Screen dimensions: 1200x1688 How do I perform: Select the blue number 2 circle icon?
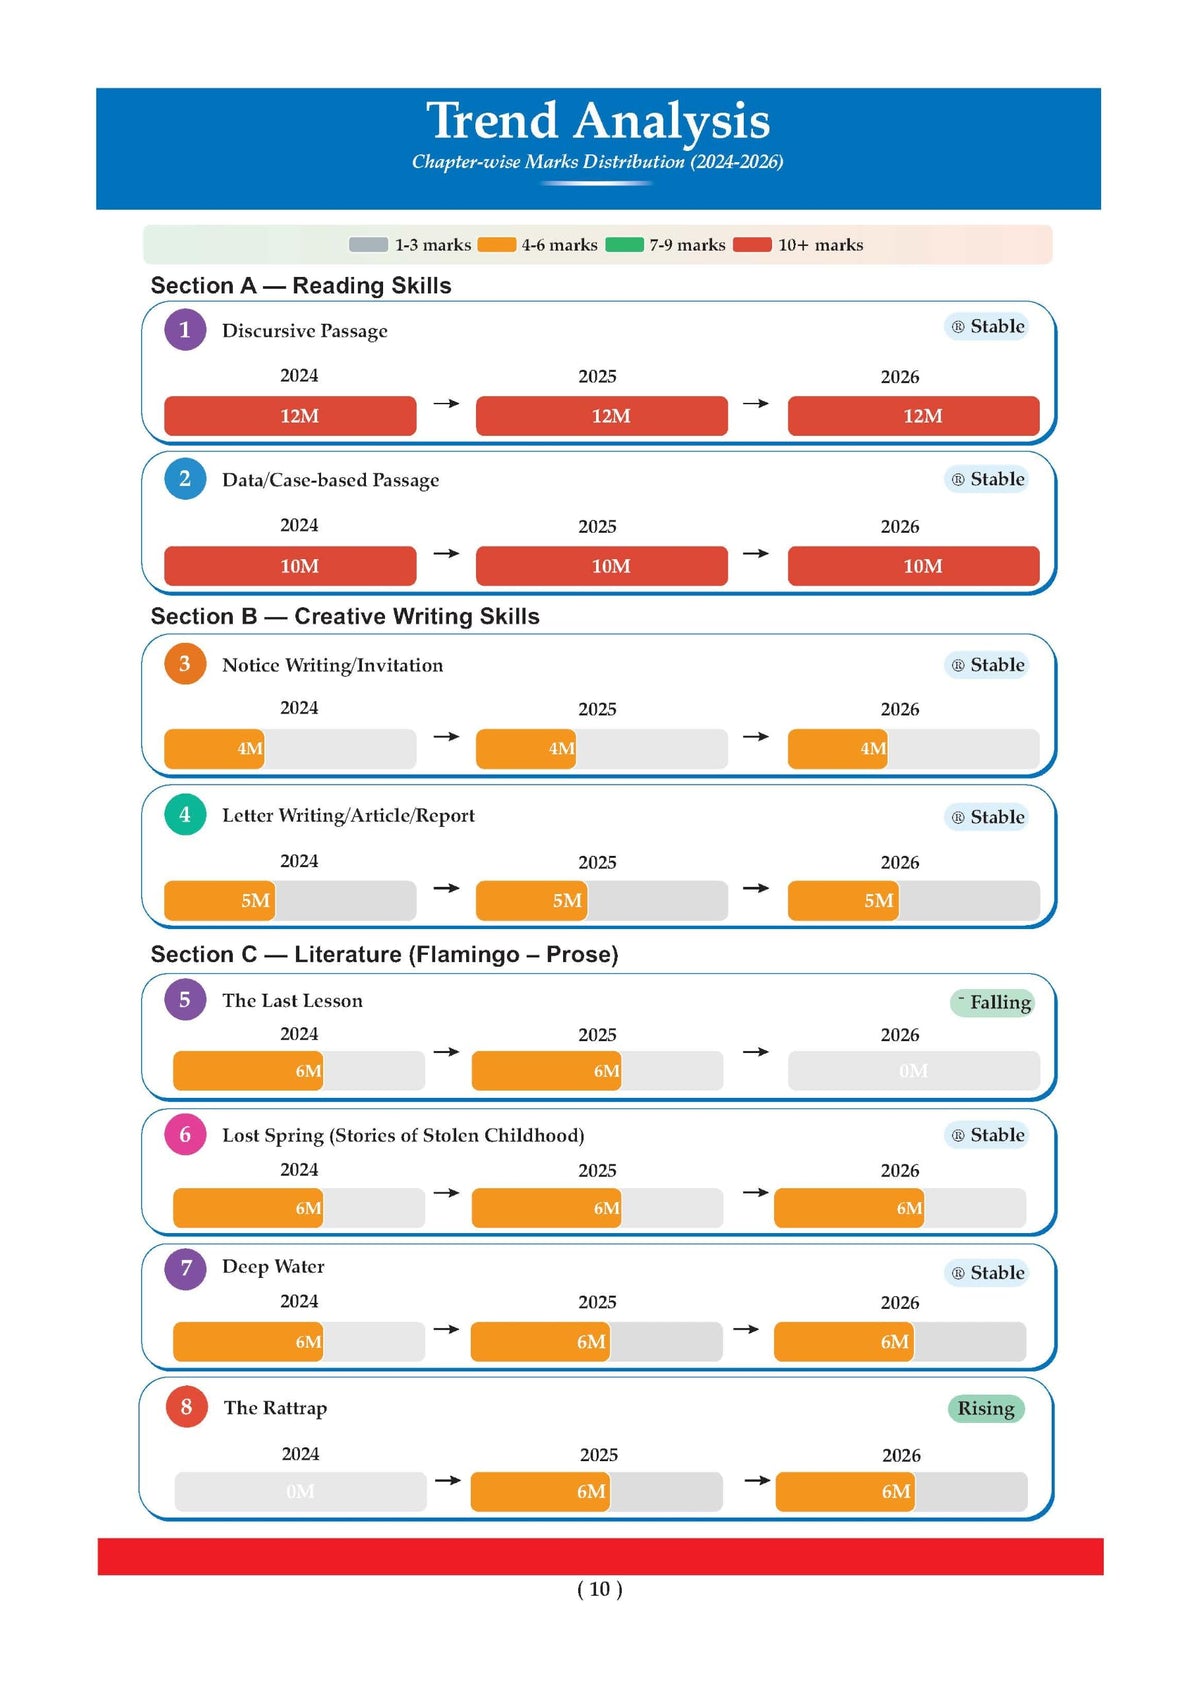point(185,479)
